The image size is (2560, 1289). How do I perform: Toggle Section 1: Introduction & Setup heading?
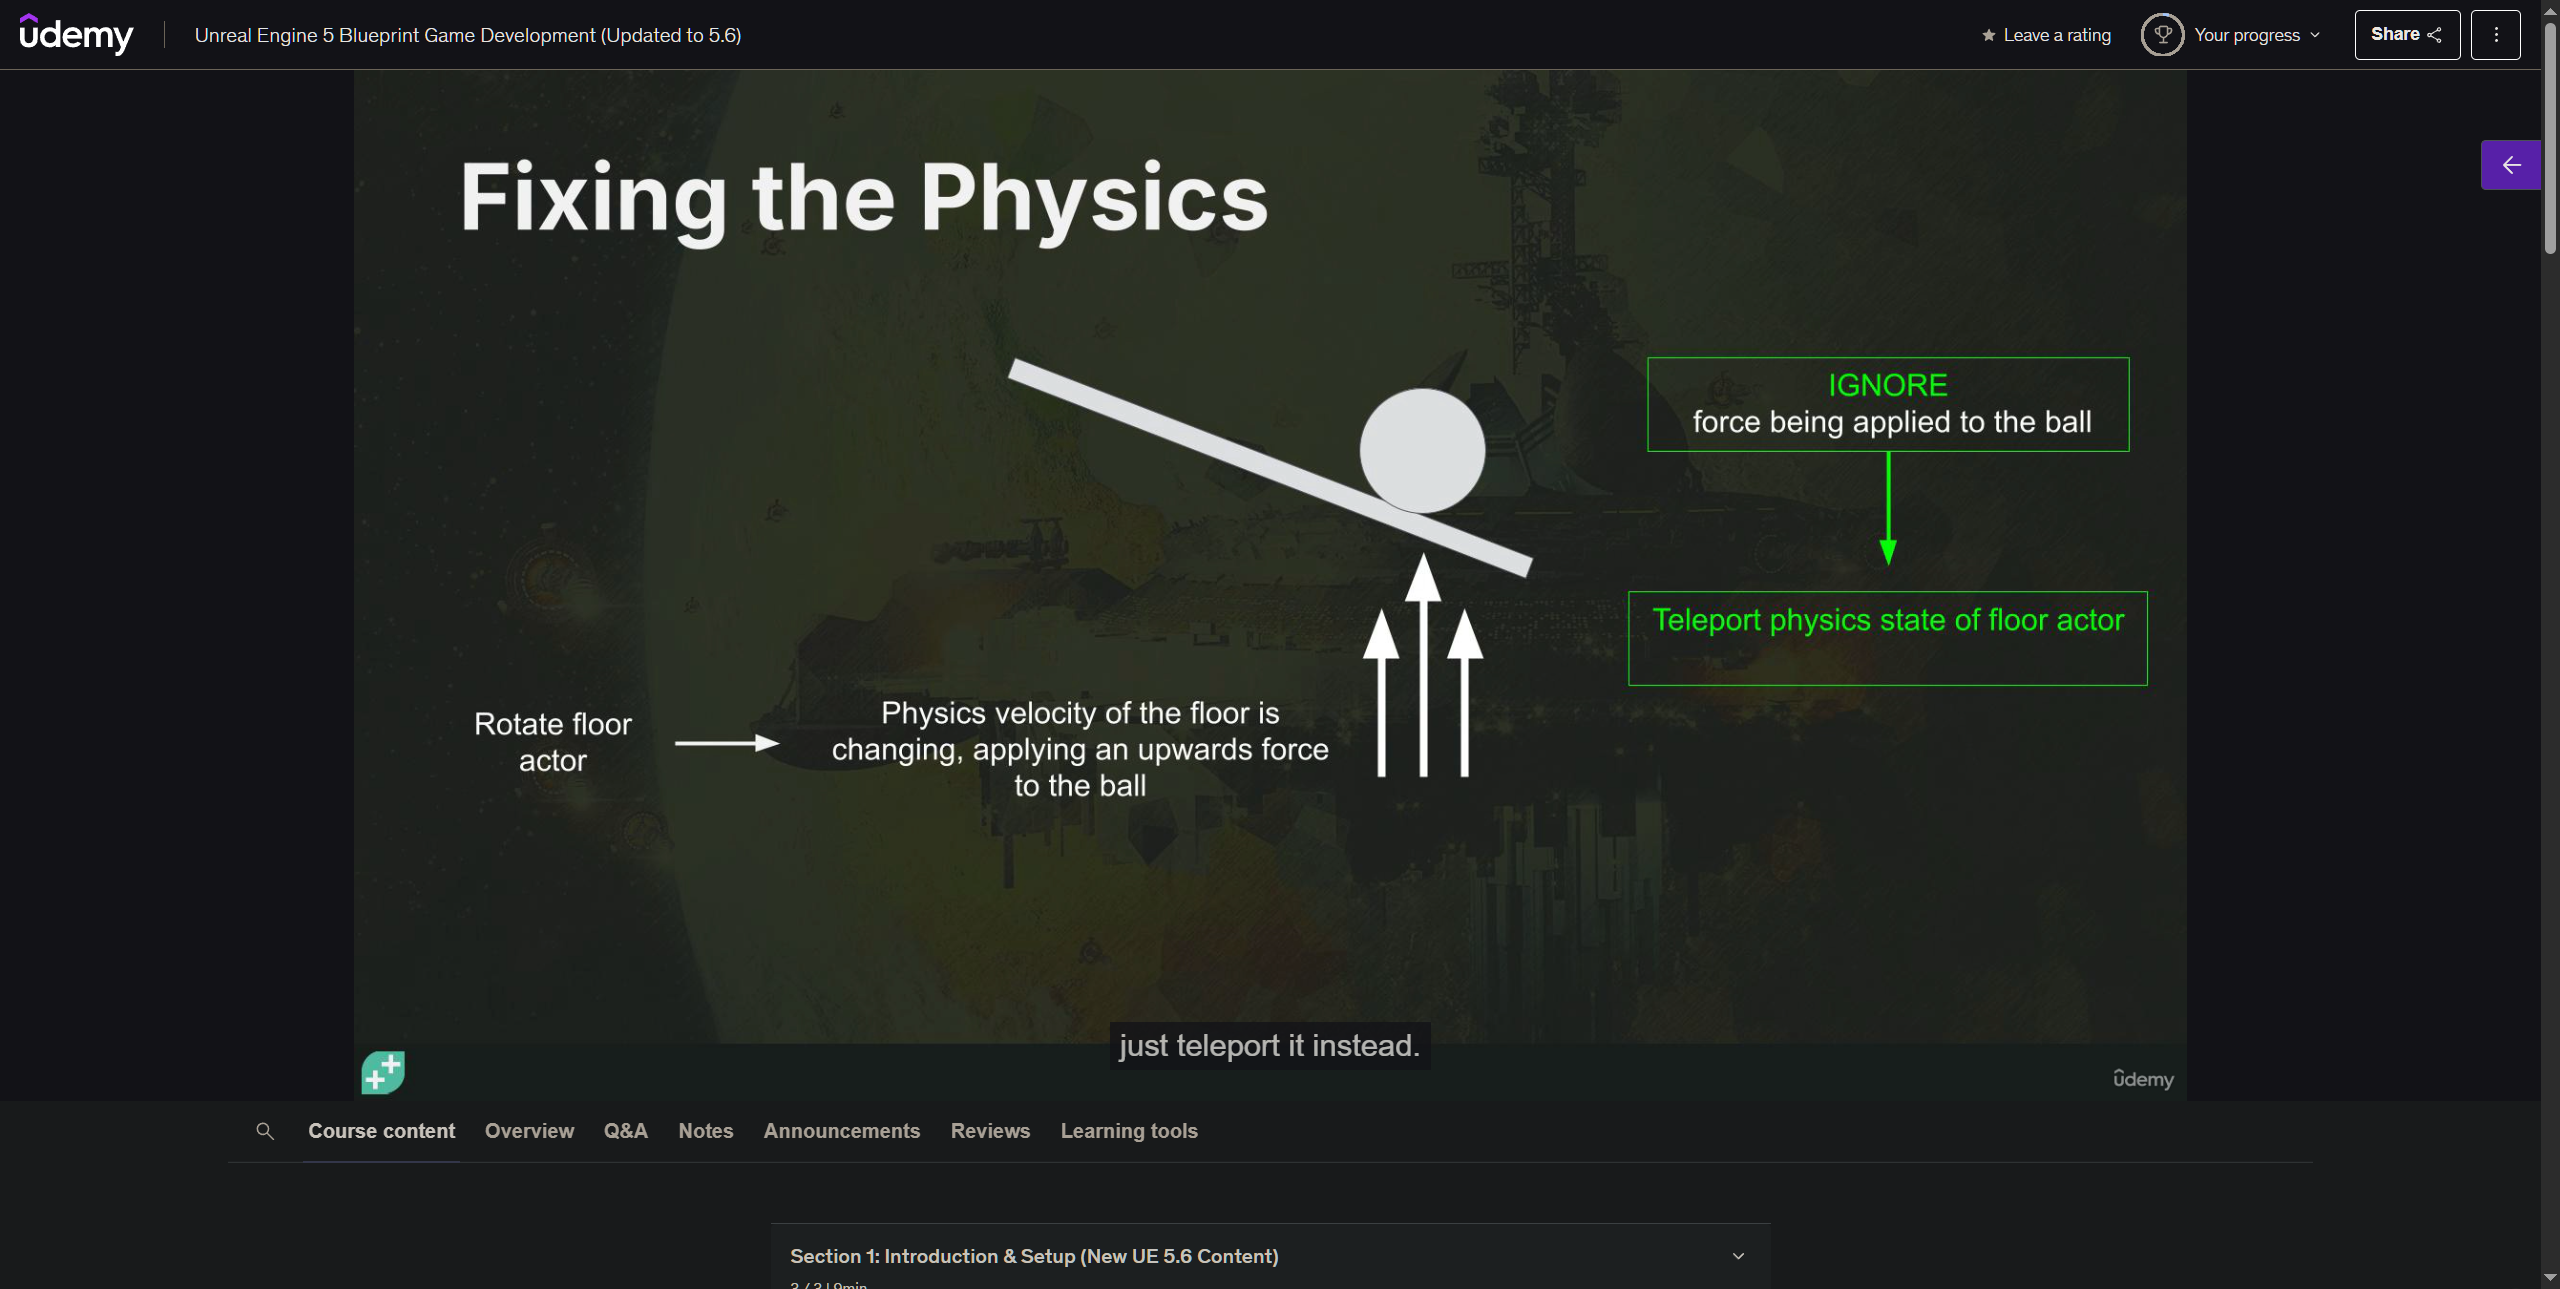pos(1034,1256)
